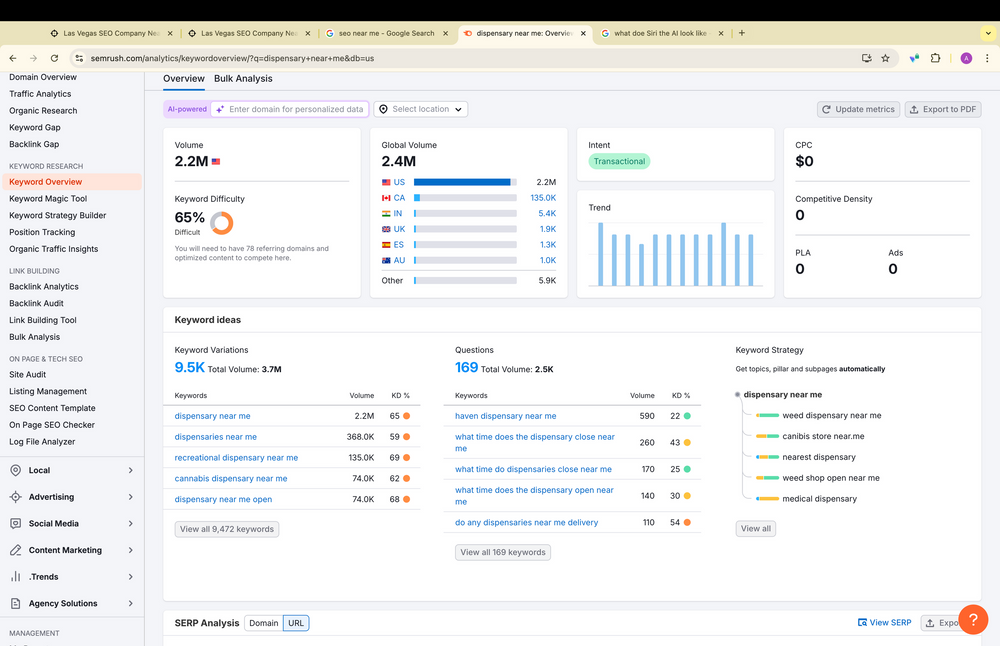
Task: Expand the Local sidebar section
Action: coord(130,470)
